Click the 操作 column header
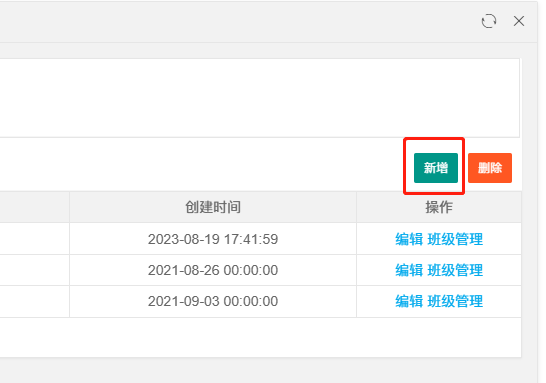The height and width of the screenshot is (383, 546). [439, 207]
